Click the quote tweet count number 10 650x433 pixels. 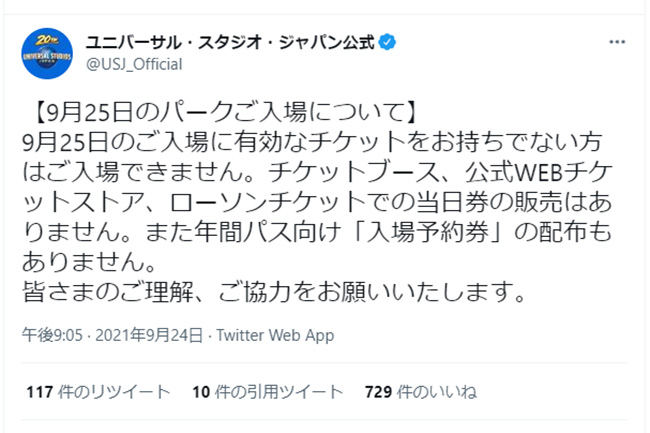(199, 391)
